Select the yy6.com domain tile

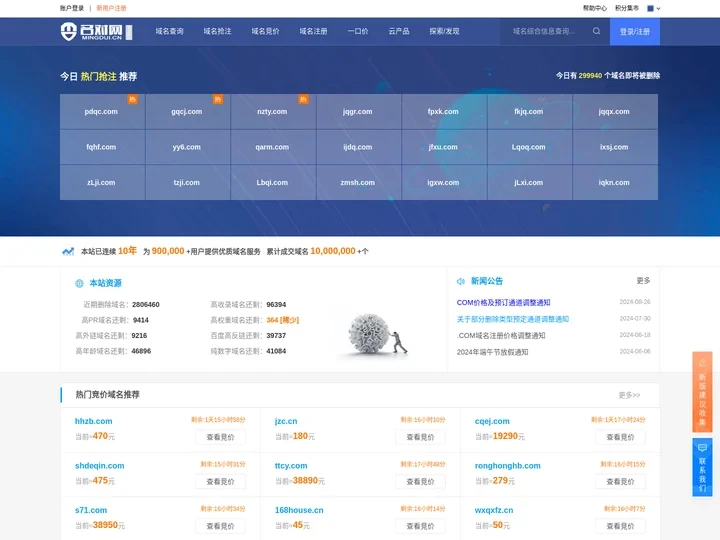pyautogui.click(x=187, y=147)
